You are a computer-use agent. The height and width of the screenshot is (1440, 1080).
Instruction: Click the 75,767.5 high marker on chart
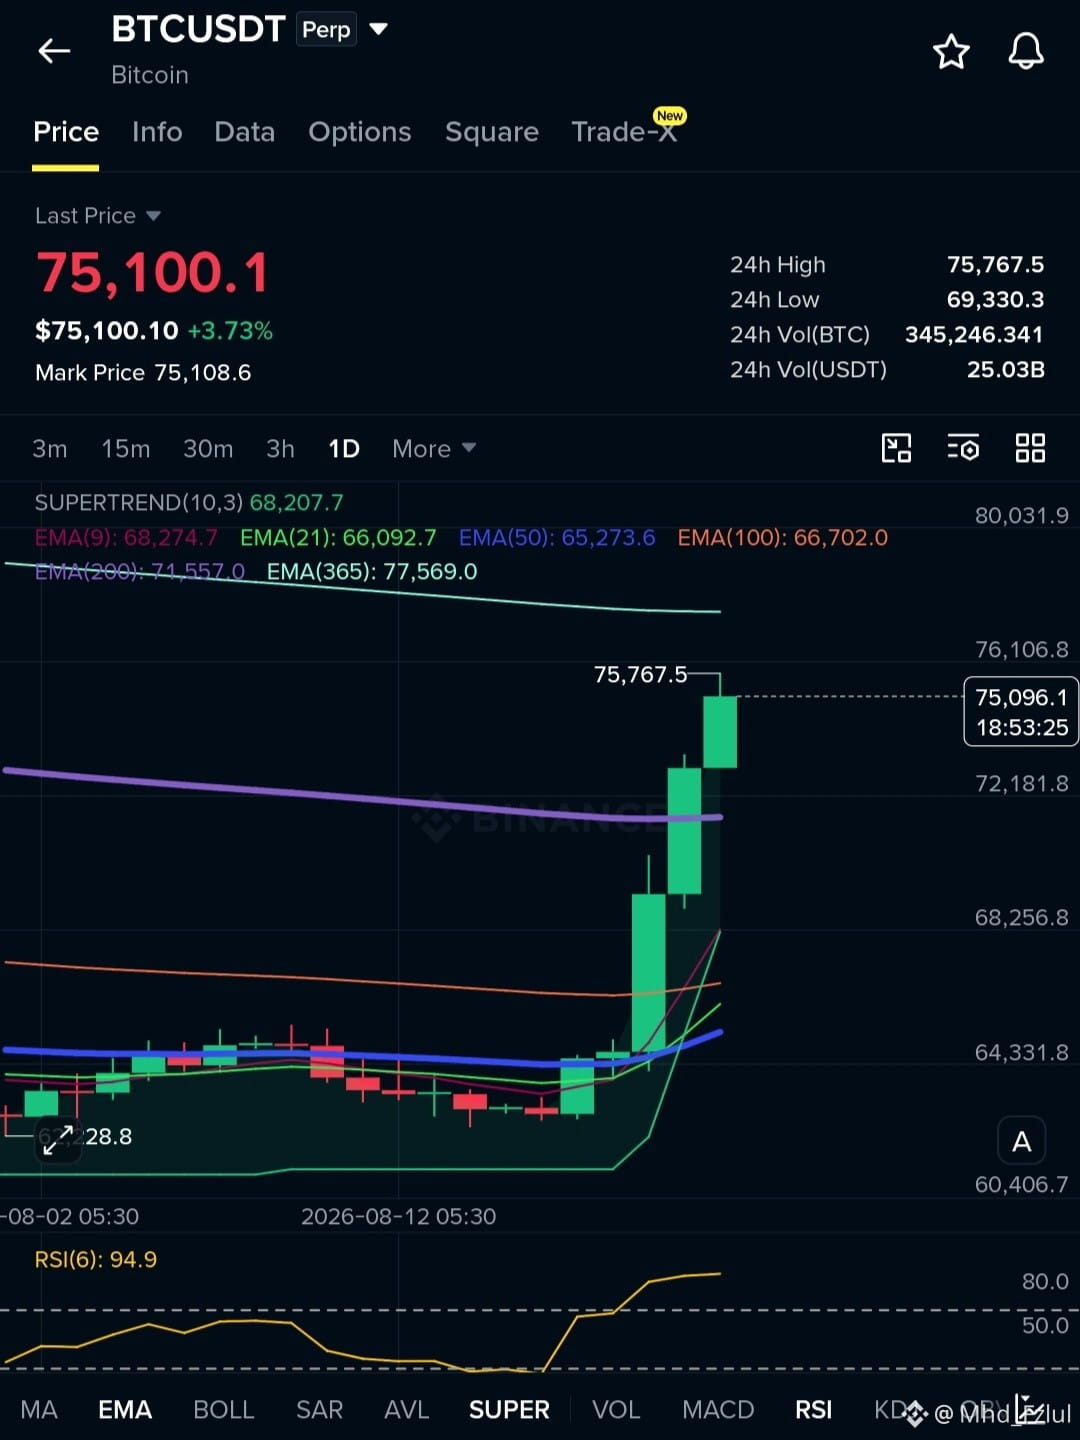pos(640,675)
